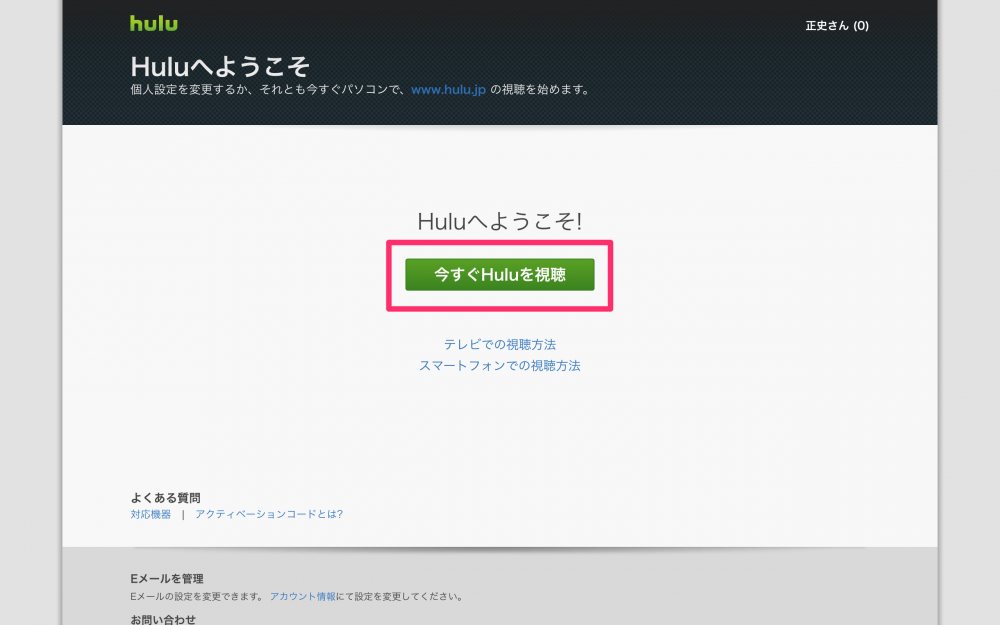Viewport: 1000px width, 625px height.
Task: Open the 対応機器 FAQ link
Action: [151, 514]
